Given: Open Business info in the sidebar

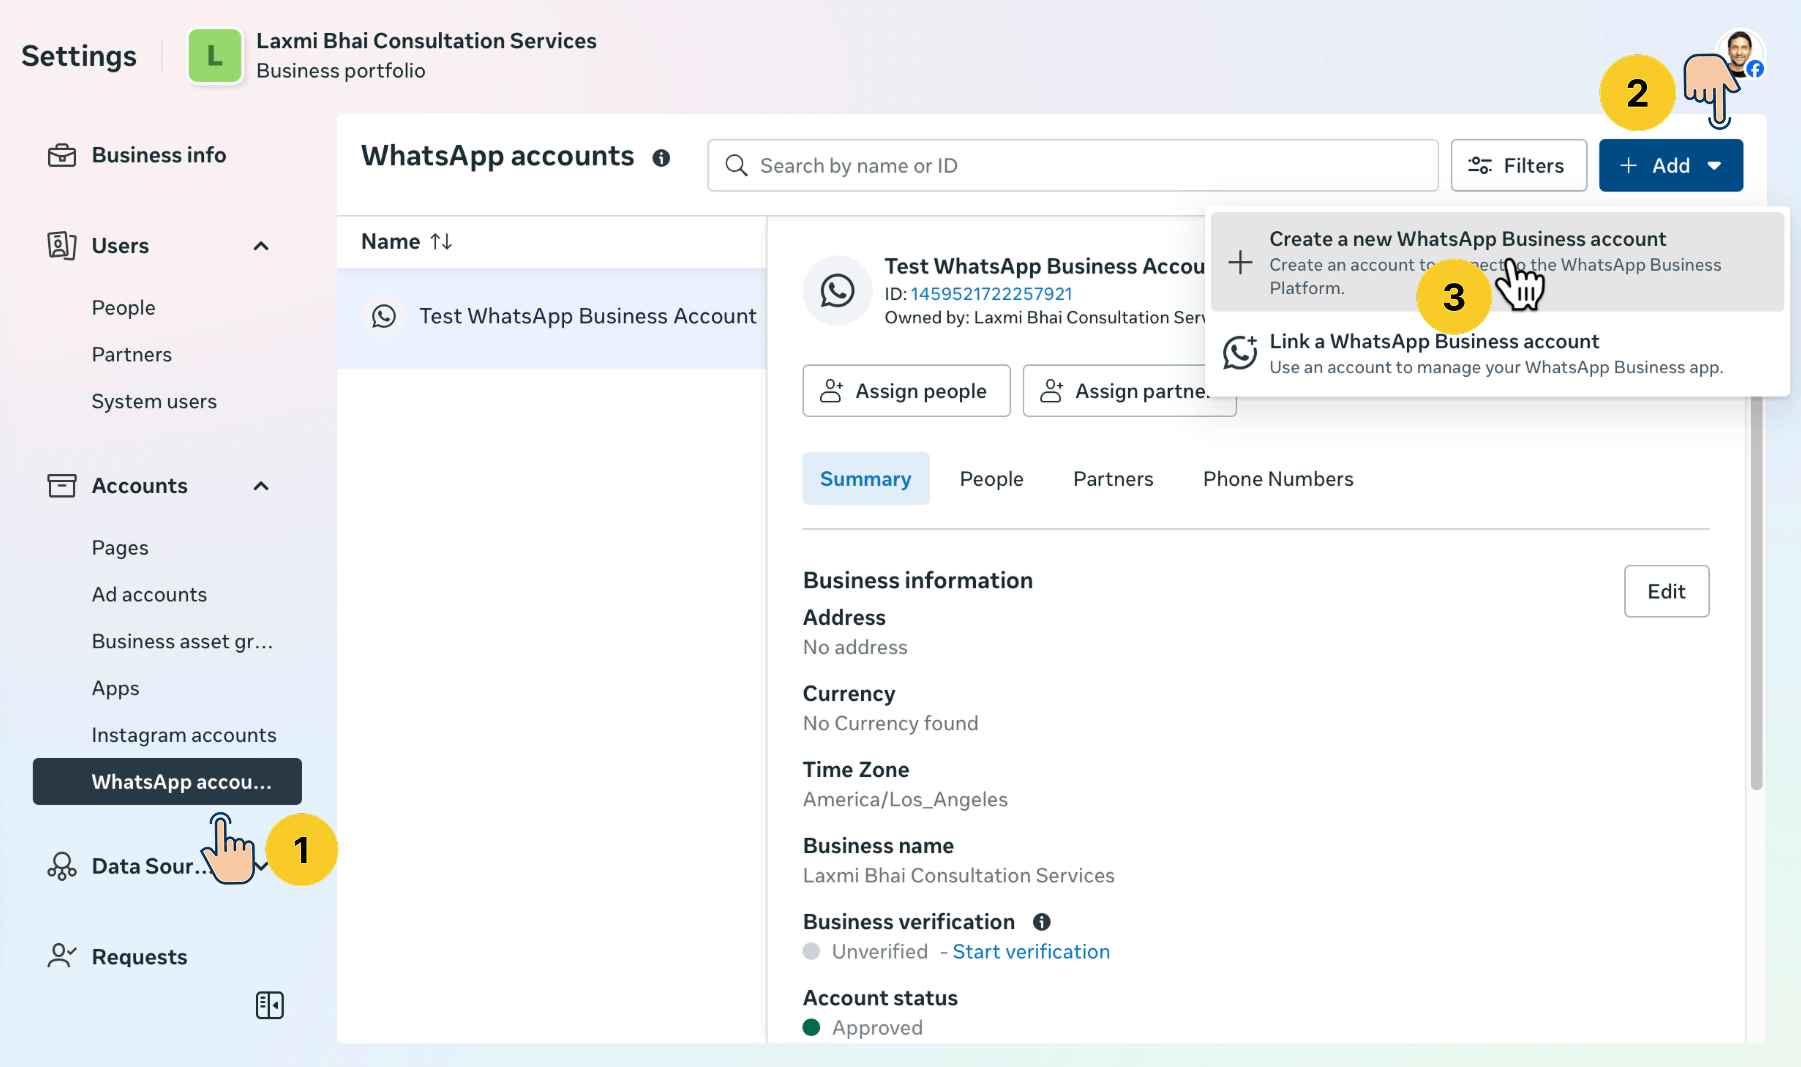Looking at the screenshot, I should (x=159, y=155).
